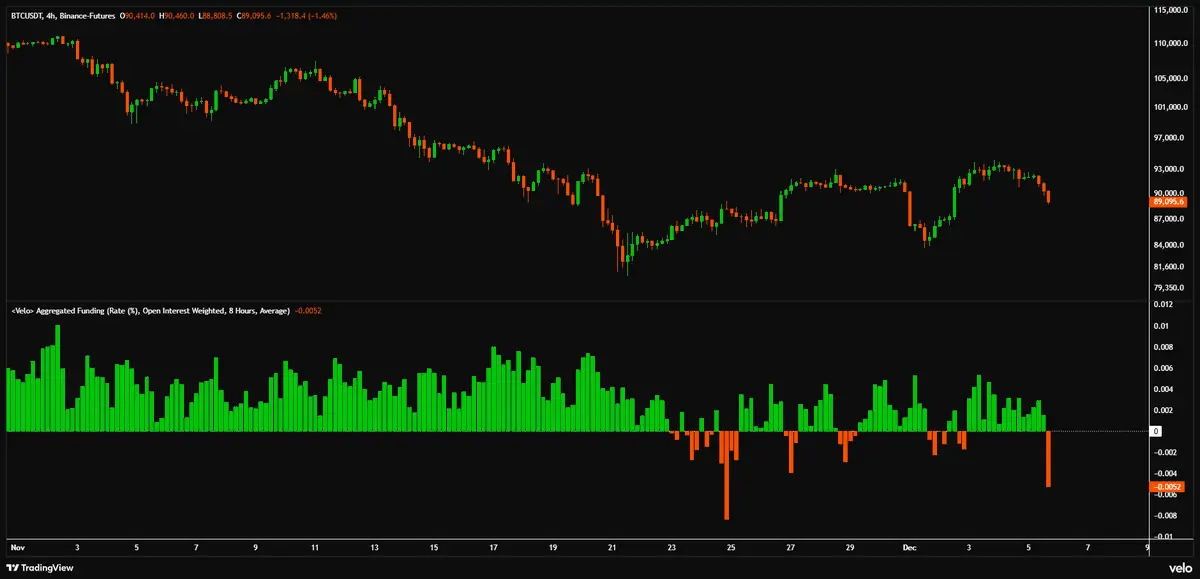The height and width of the screenshot is (579, 1200).
Task: Click the -0.004 funding axis label
Action: 1165,473
